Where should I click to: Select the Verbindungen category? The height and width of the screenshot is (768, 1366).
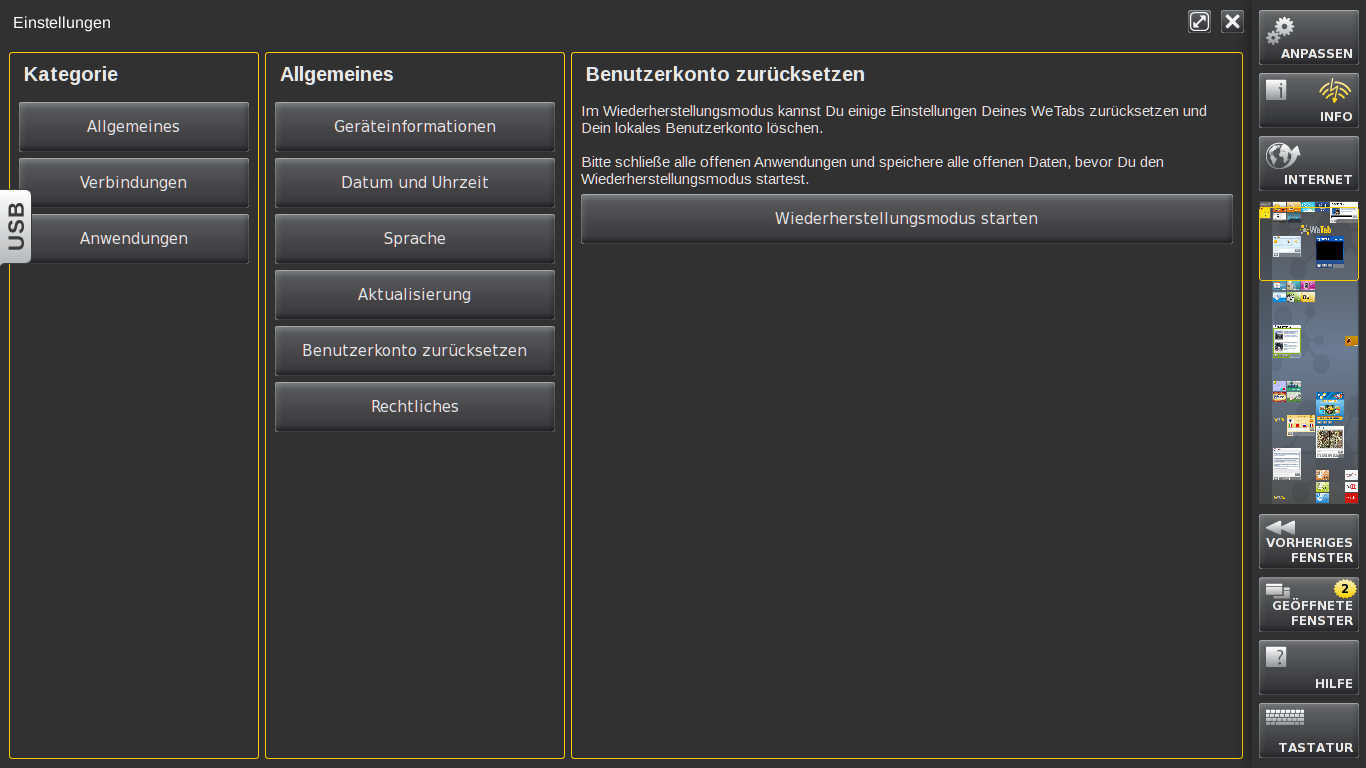point(133,183)
